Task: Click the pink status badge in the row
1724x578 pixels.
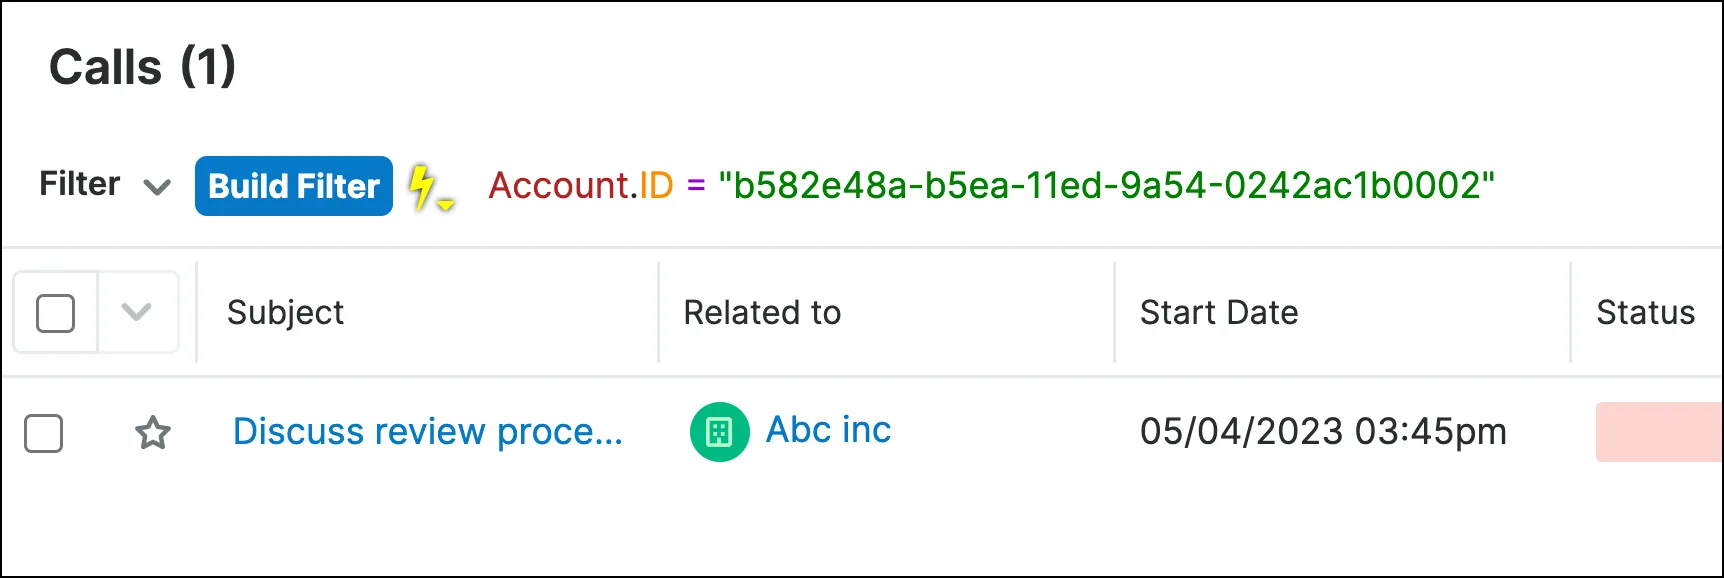Action: (x=1659, y=432)
